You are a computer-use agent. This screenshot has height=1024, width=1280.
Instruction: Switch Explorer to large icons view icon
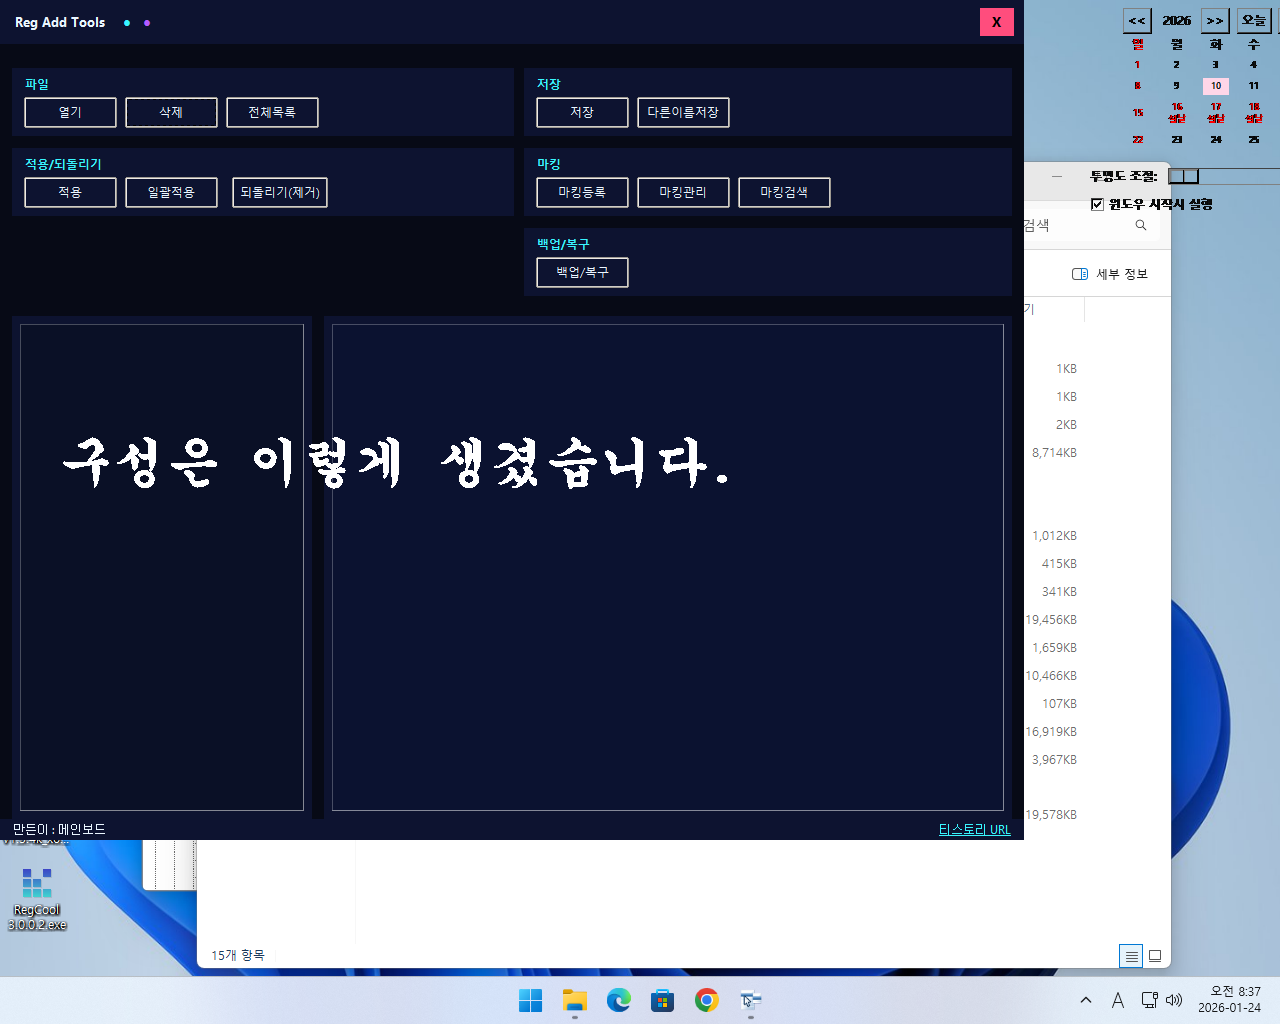(x=1155, y=956)
